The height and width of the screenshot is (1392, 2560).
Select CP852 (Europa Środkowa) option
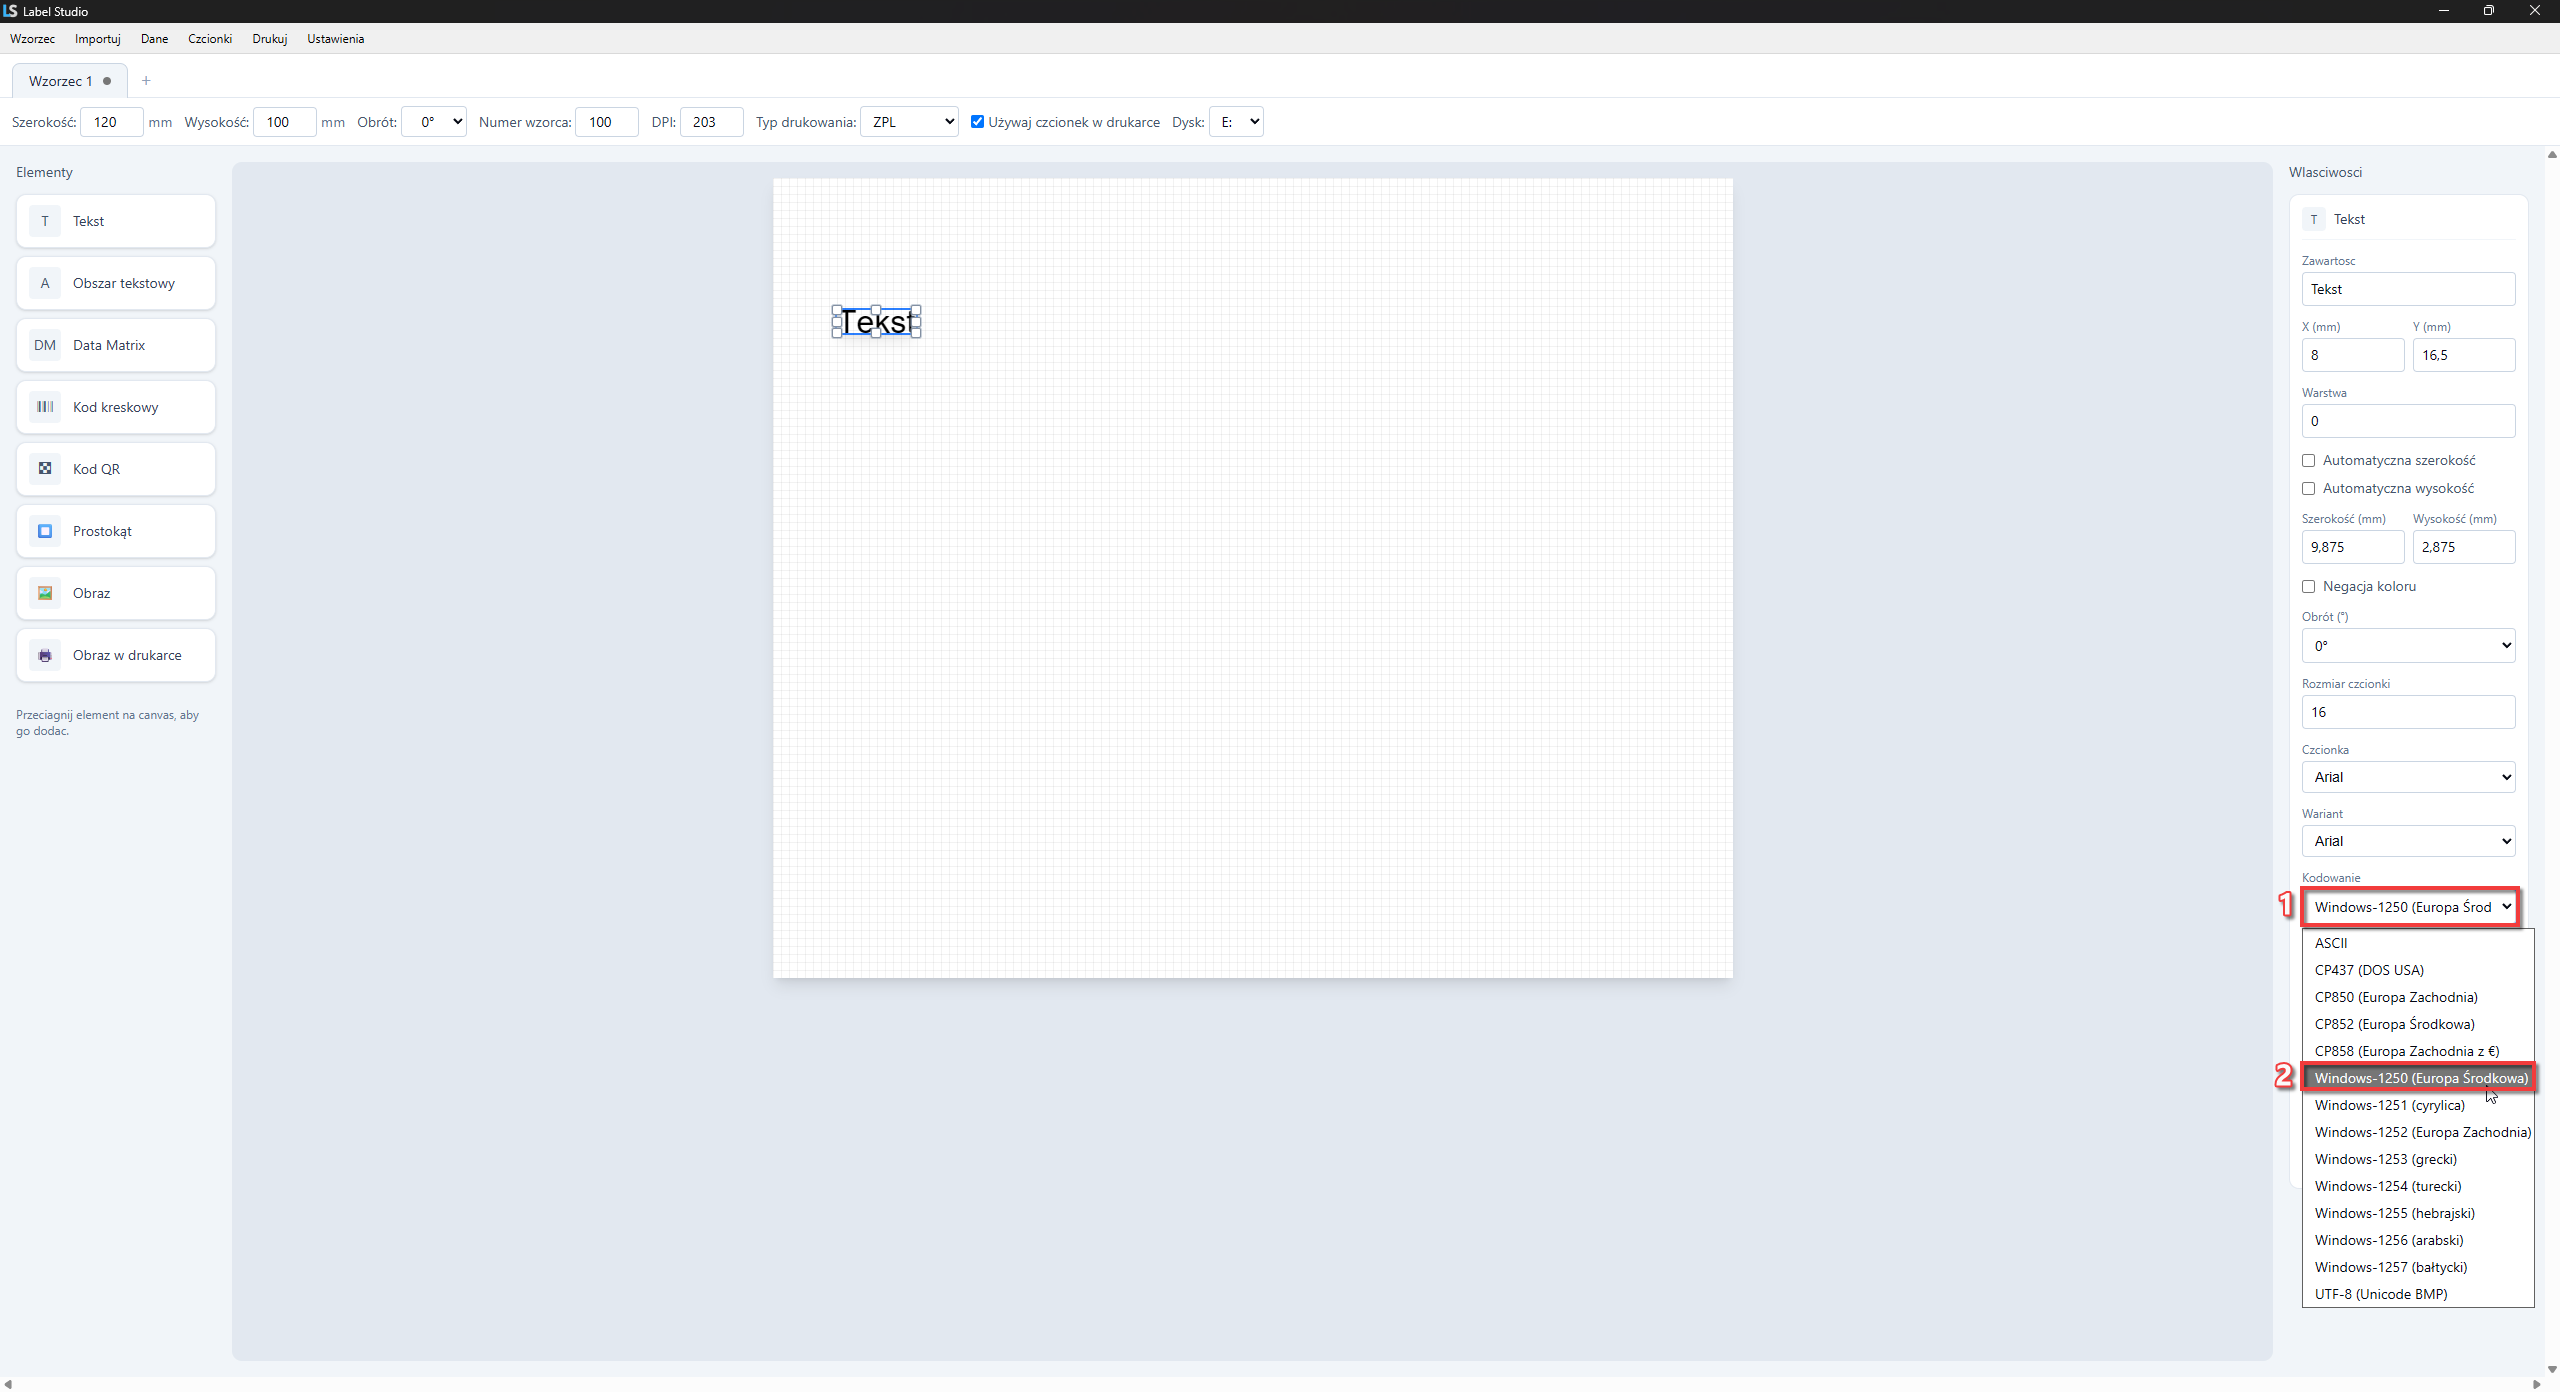2418,1024
